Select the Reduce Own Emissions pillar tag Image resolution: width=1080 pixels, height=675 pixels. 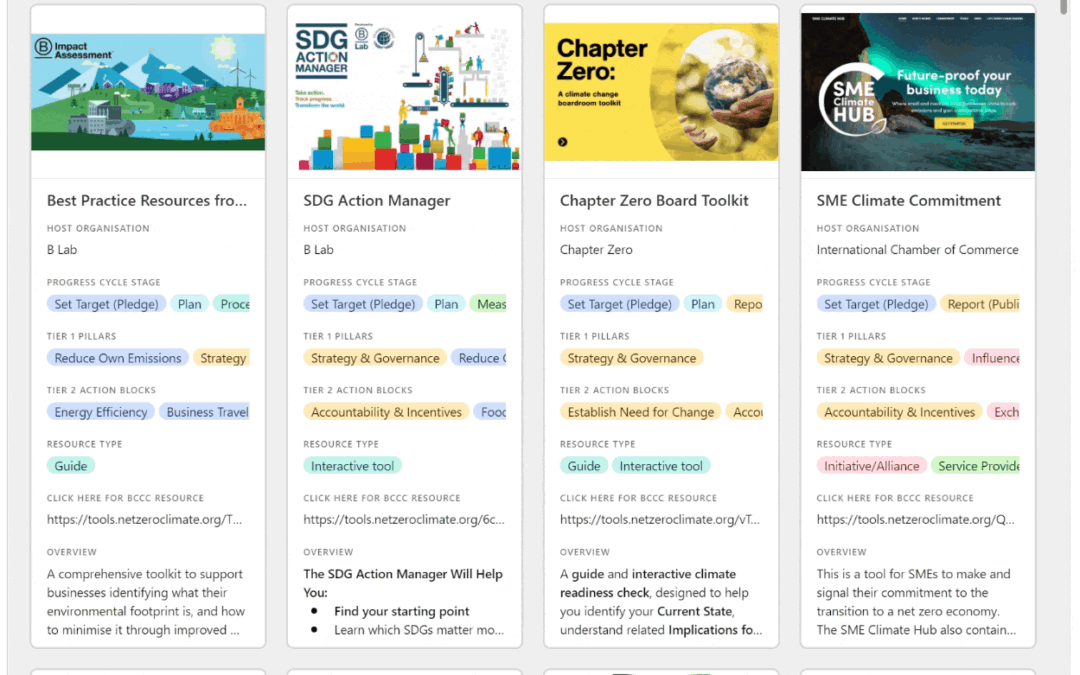click(118, 358)
